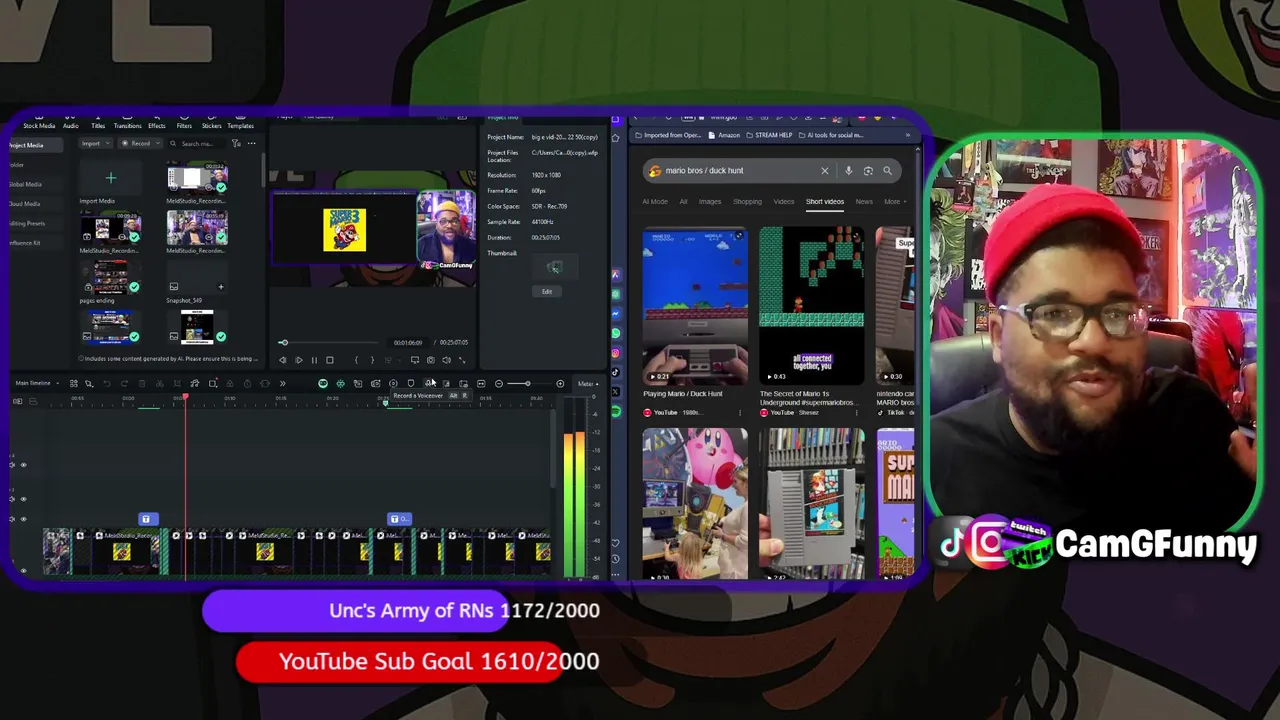Click the magnifier search button
This screenshot has width=1280, height=720.
click(x=887, y=171)
